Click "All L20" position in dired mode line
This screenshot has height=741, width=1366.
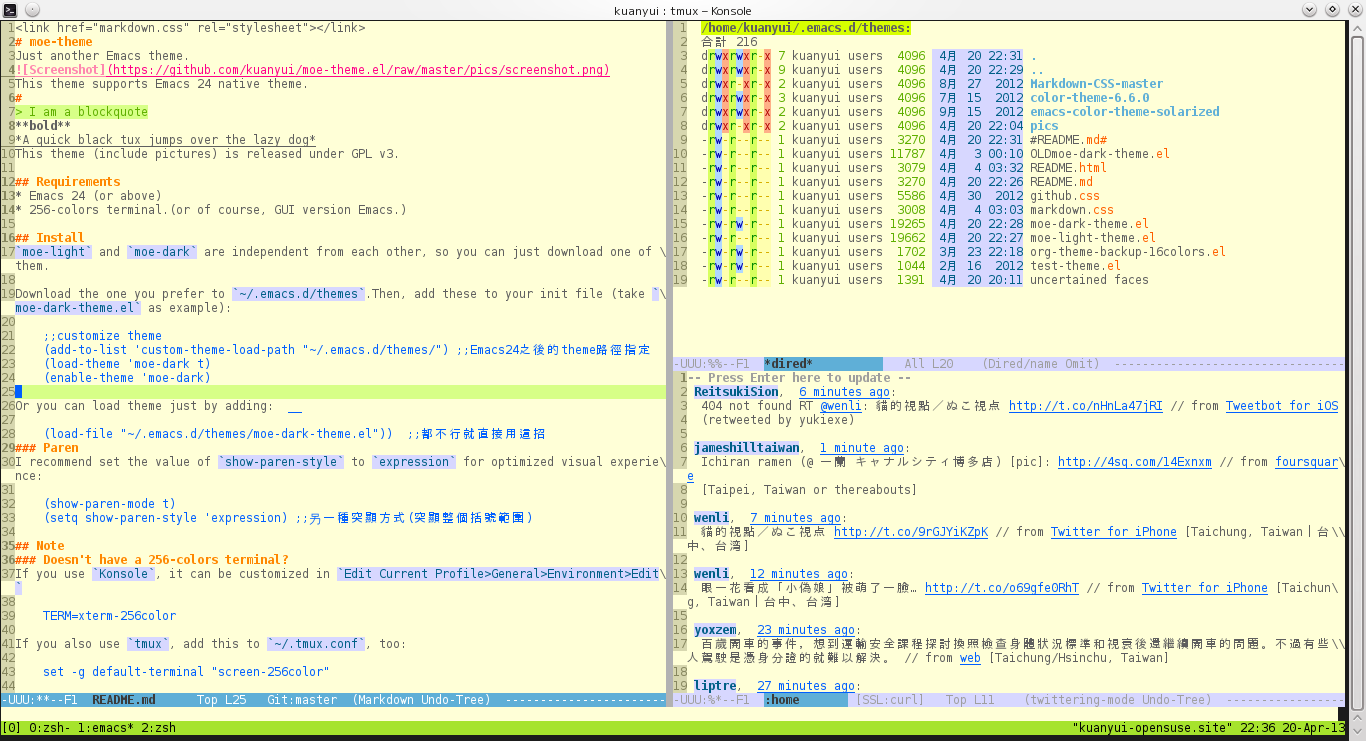(x=929, y=364)
